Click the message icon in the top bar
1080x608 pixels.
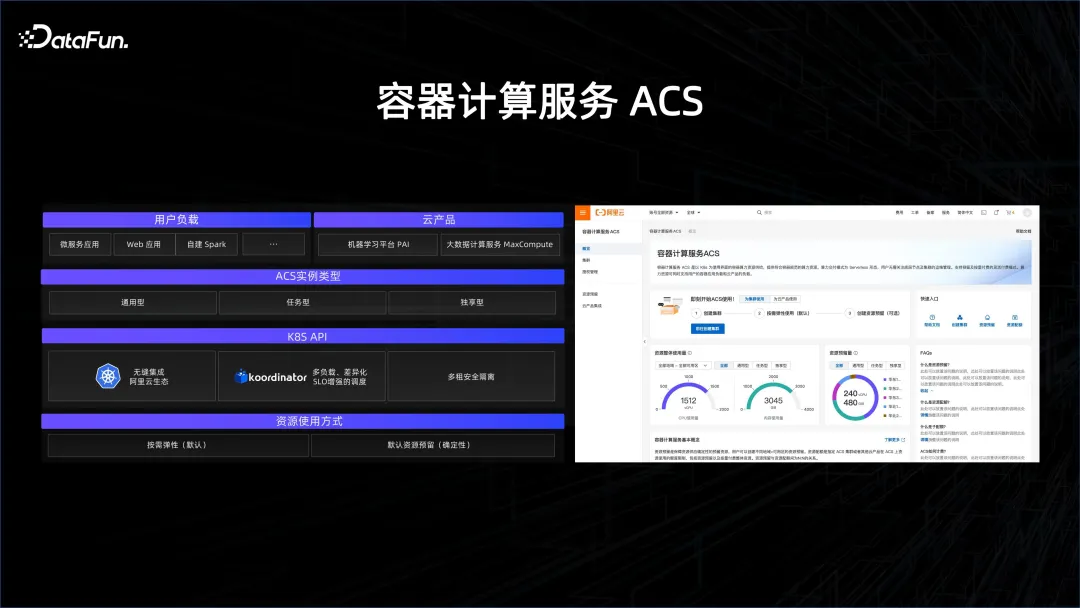(x=984, y=211)
